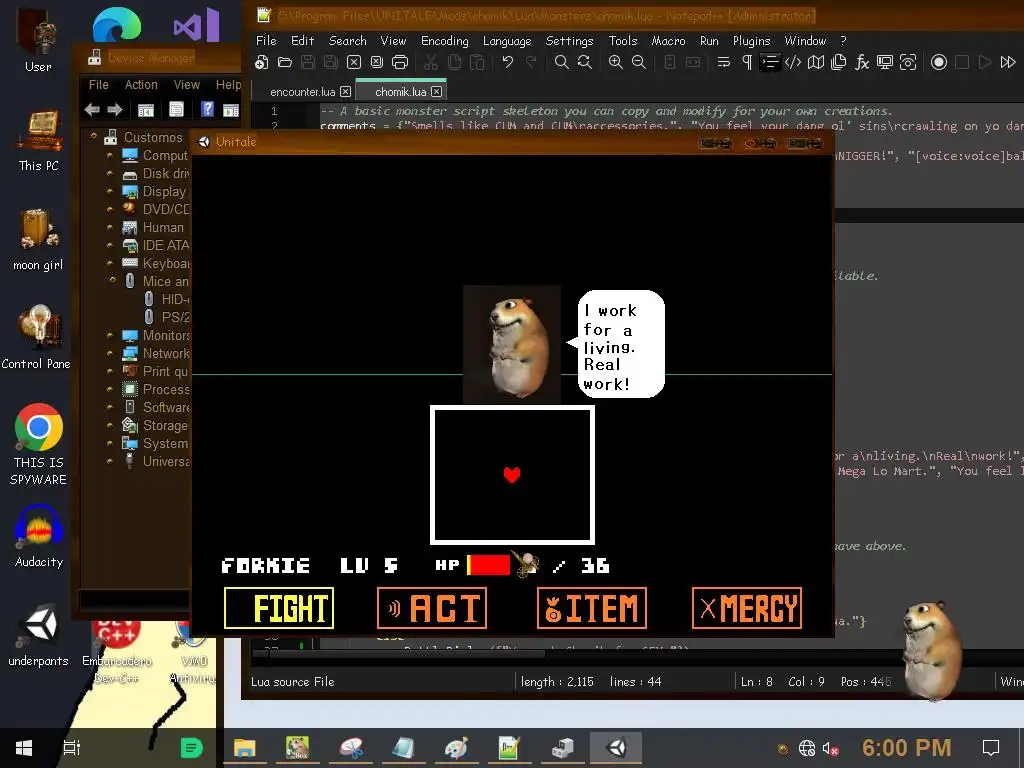Toggle show all characters pilcrow icon
This screenshot has height=768, width=1024.
[747, 62]
